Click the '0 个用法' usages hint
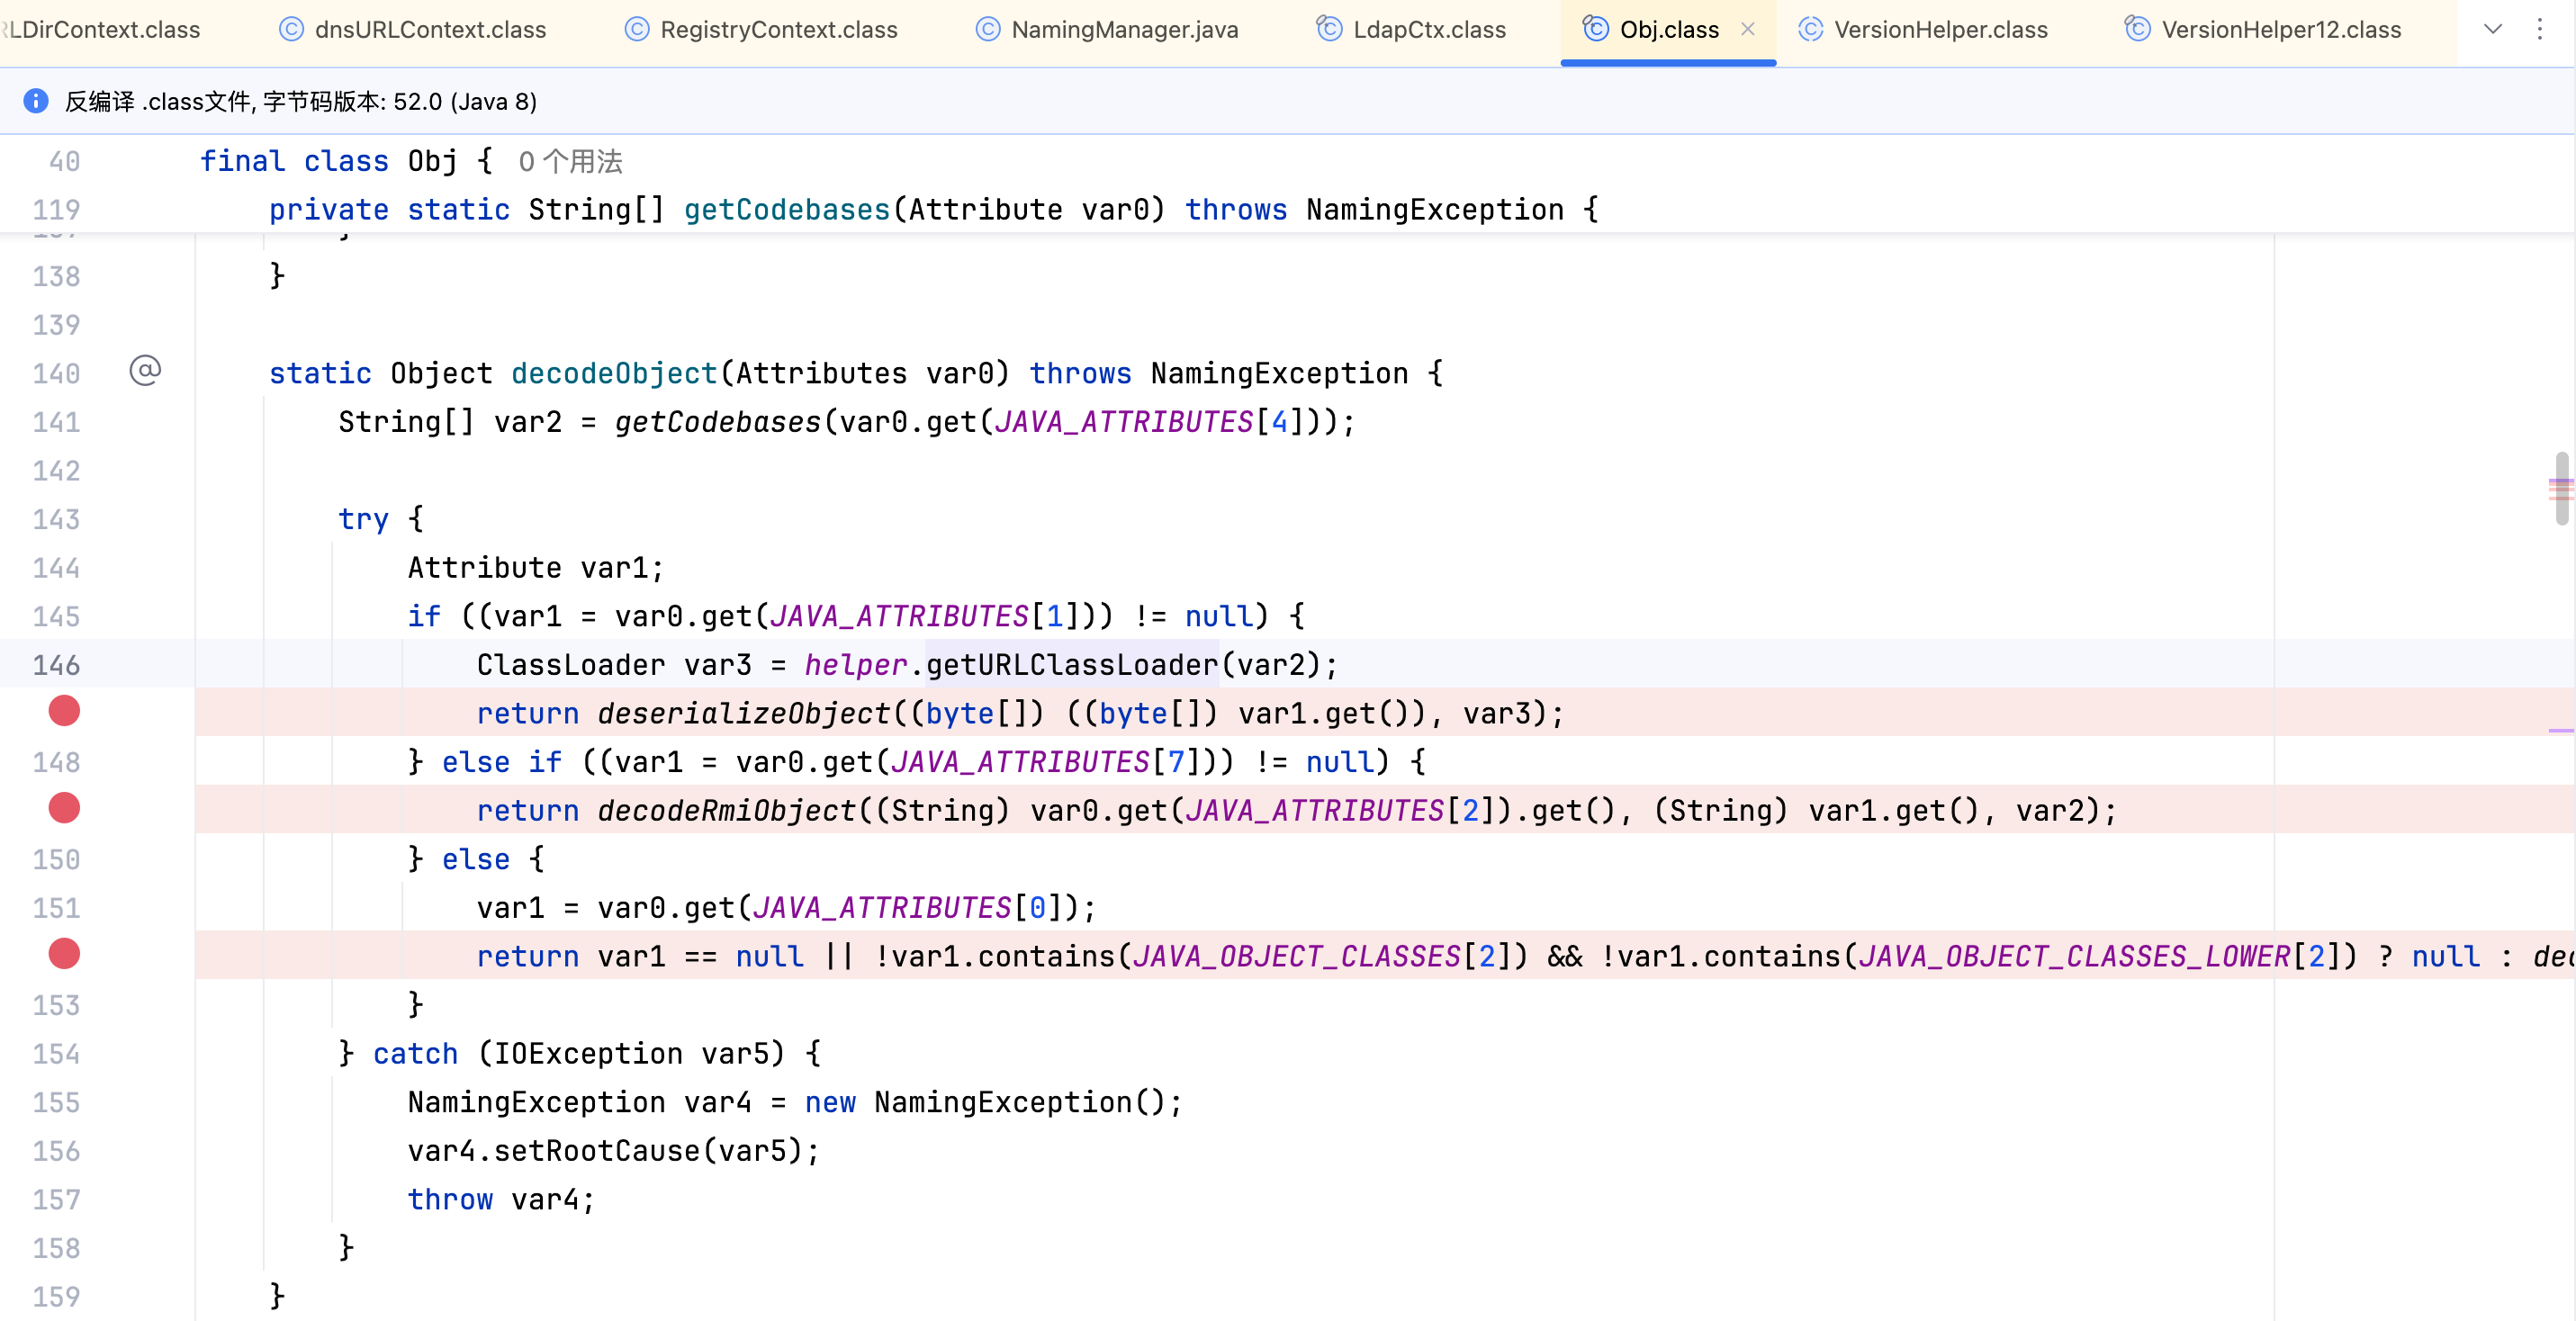Viewport: 2576px width, 1321px height. 570,161
